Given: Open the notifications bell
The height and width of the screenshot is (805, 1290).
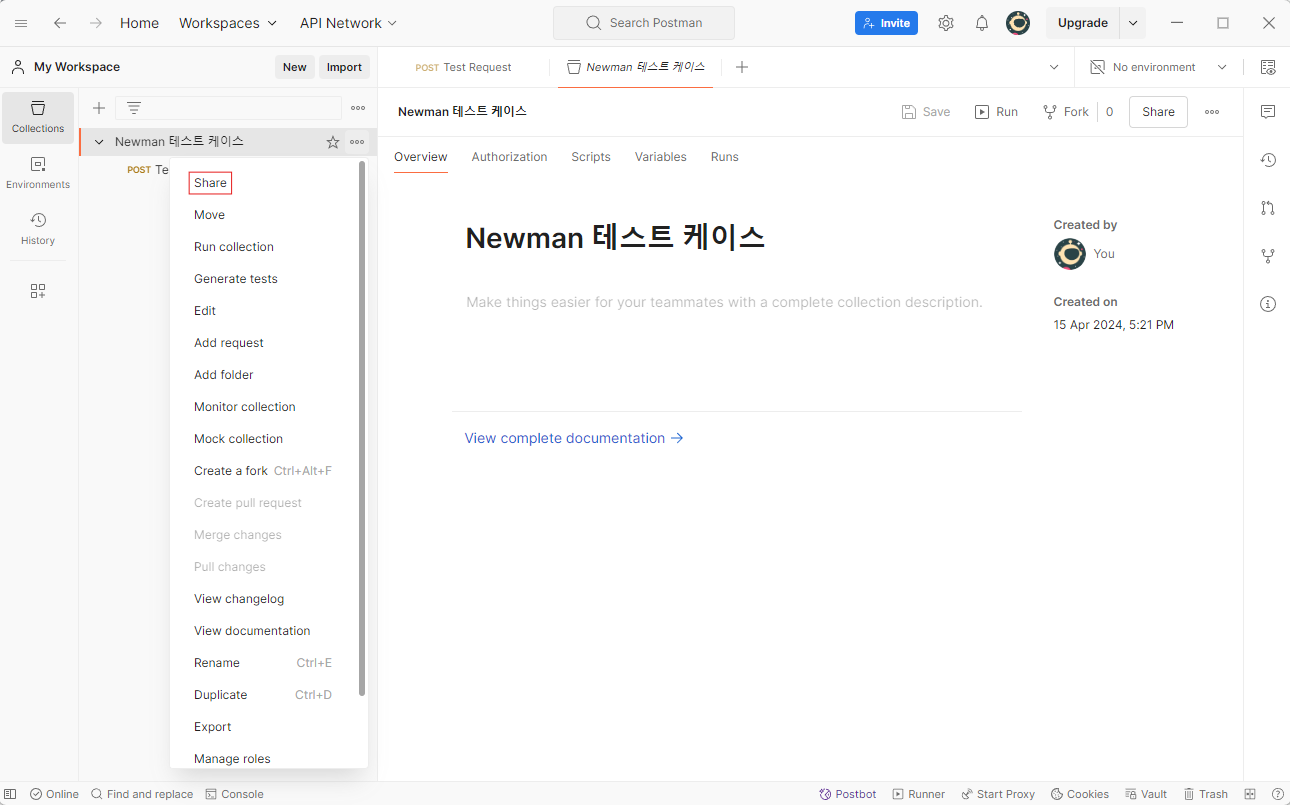Looking at the screenshot, I should [982, 23].
